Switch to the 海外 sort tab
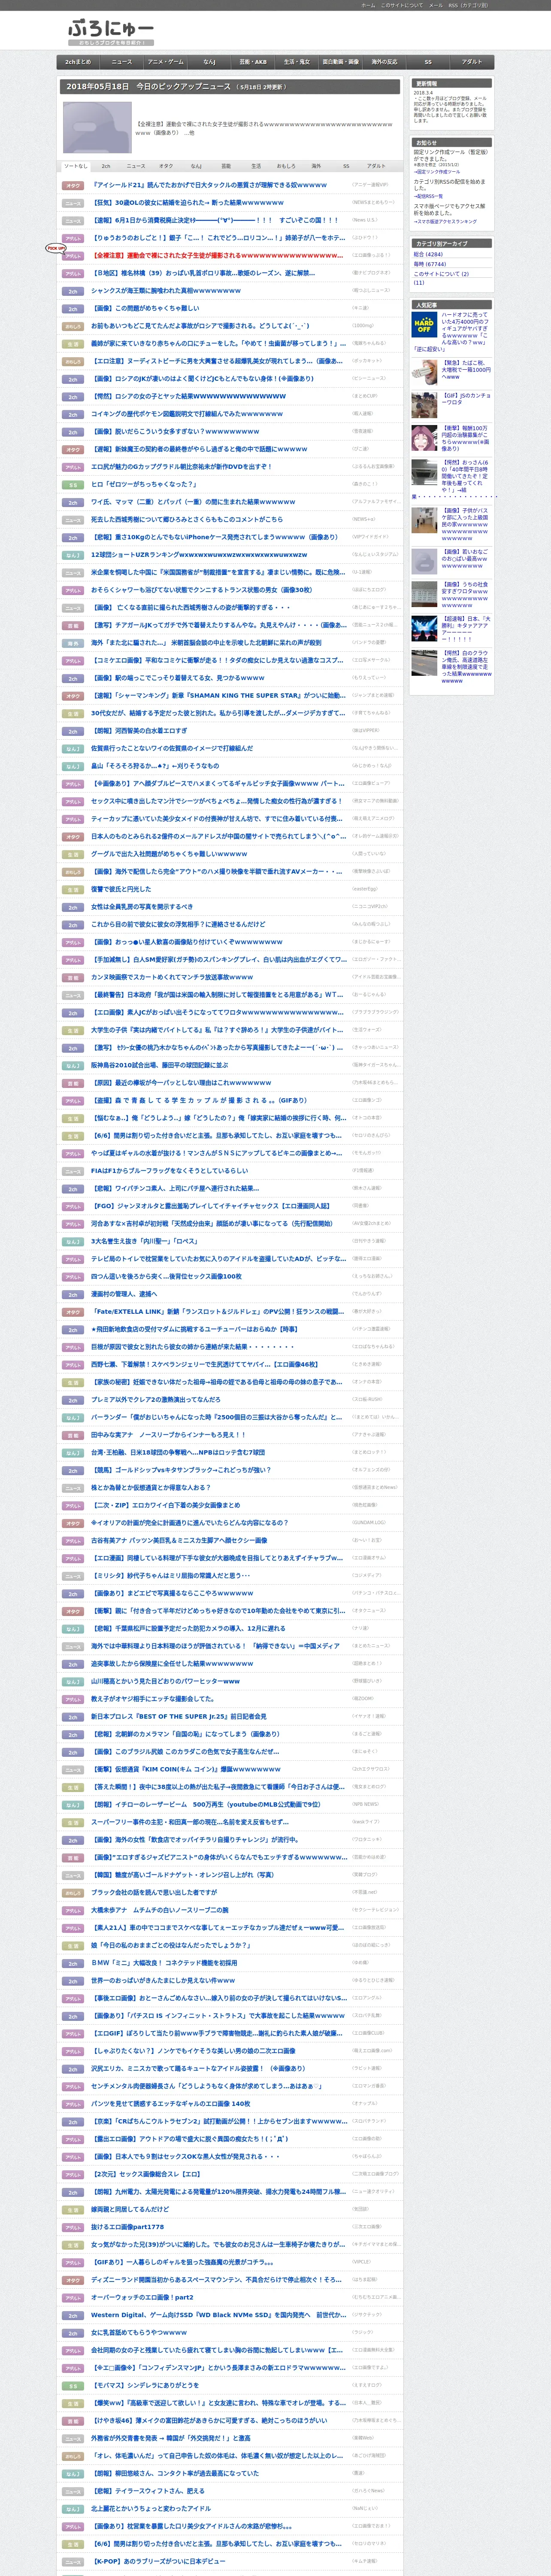The height and width of the screenshot is (2576, 551). coord(316,166)
